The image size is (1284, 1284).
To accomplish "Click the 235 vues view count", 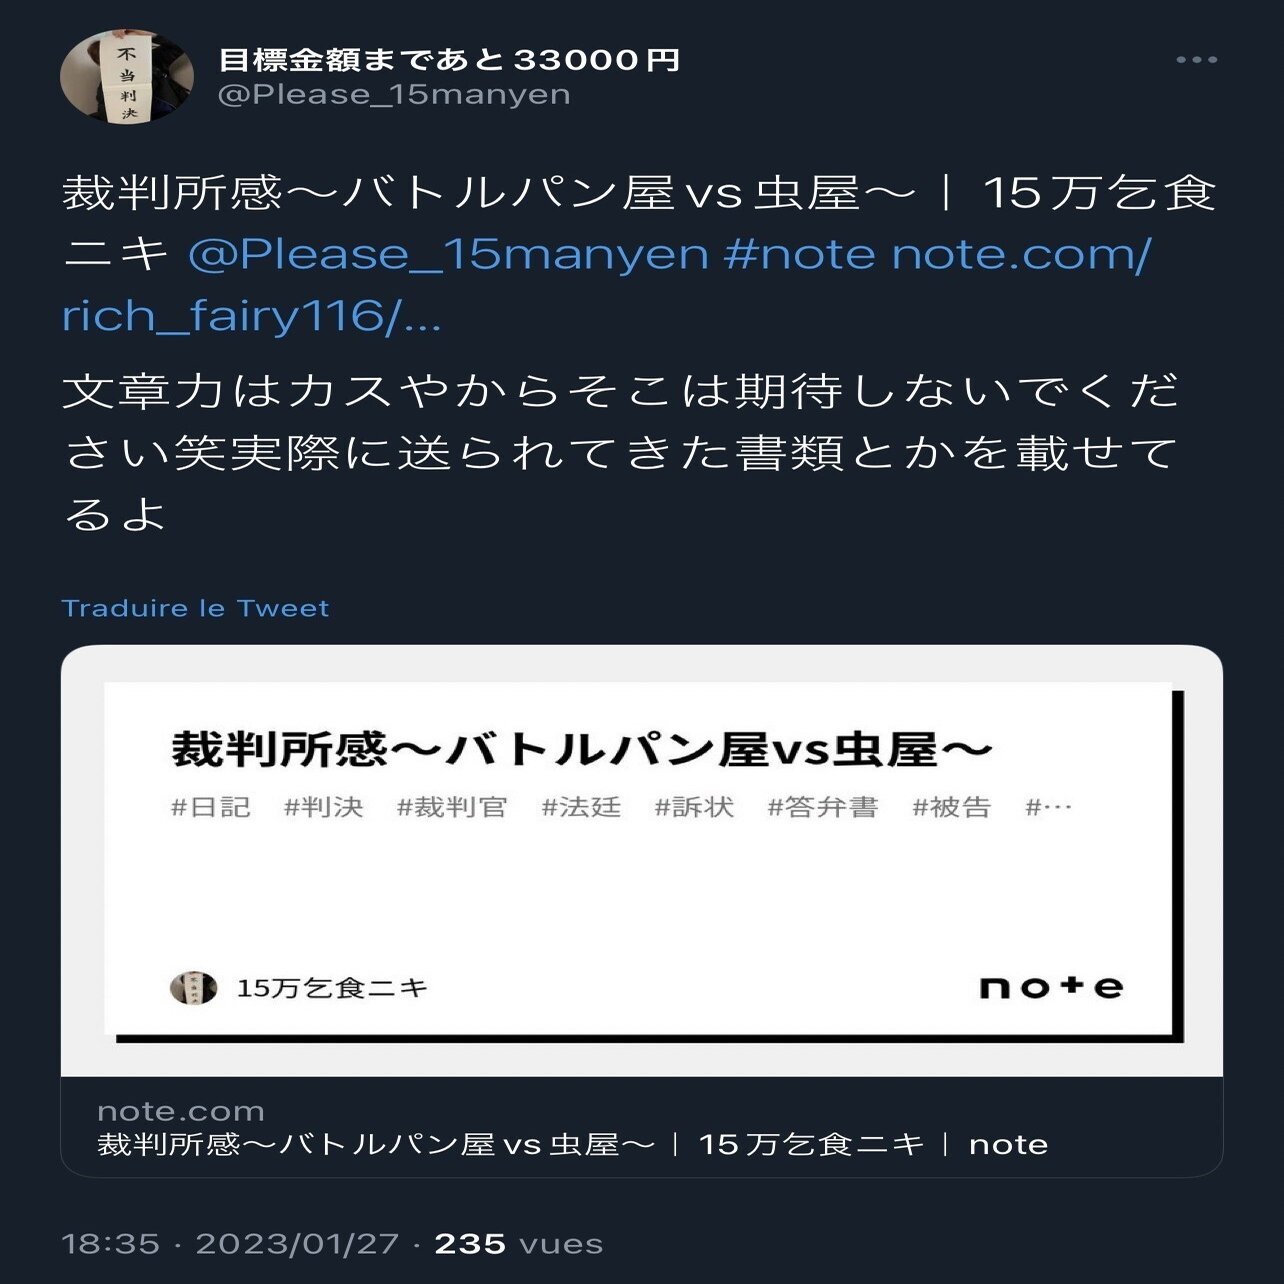I will click(x=519, y=1244).
